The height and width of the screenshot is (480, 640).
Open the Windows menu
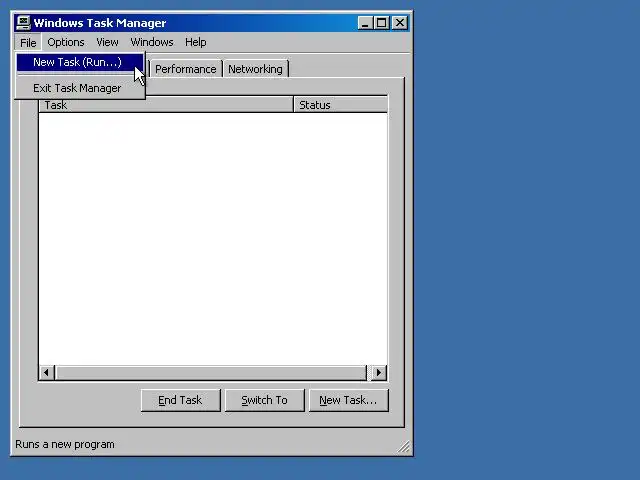(x=152, y=42)
